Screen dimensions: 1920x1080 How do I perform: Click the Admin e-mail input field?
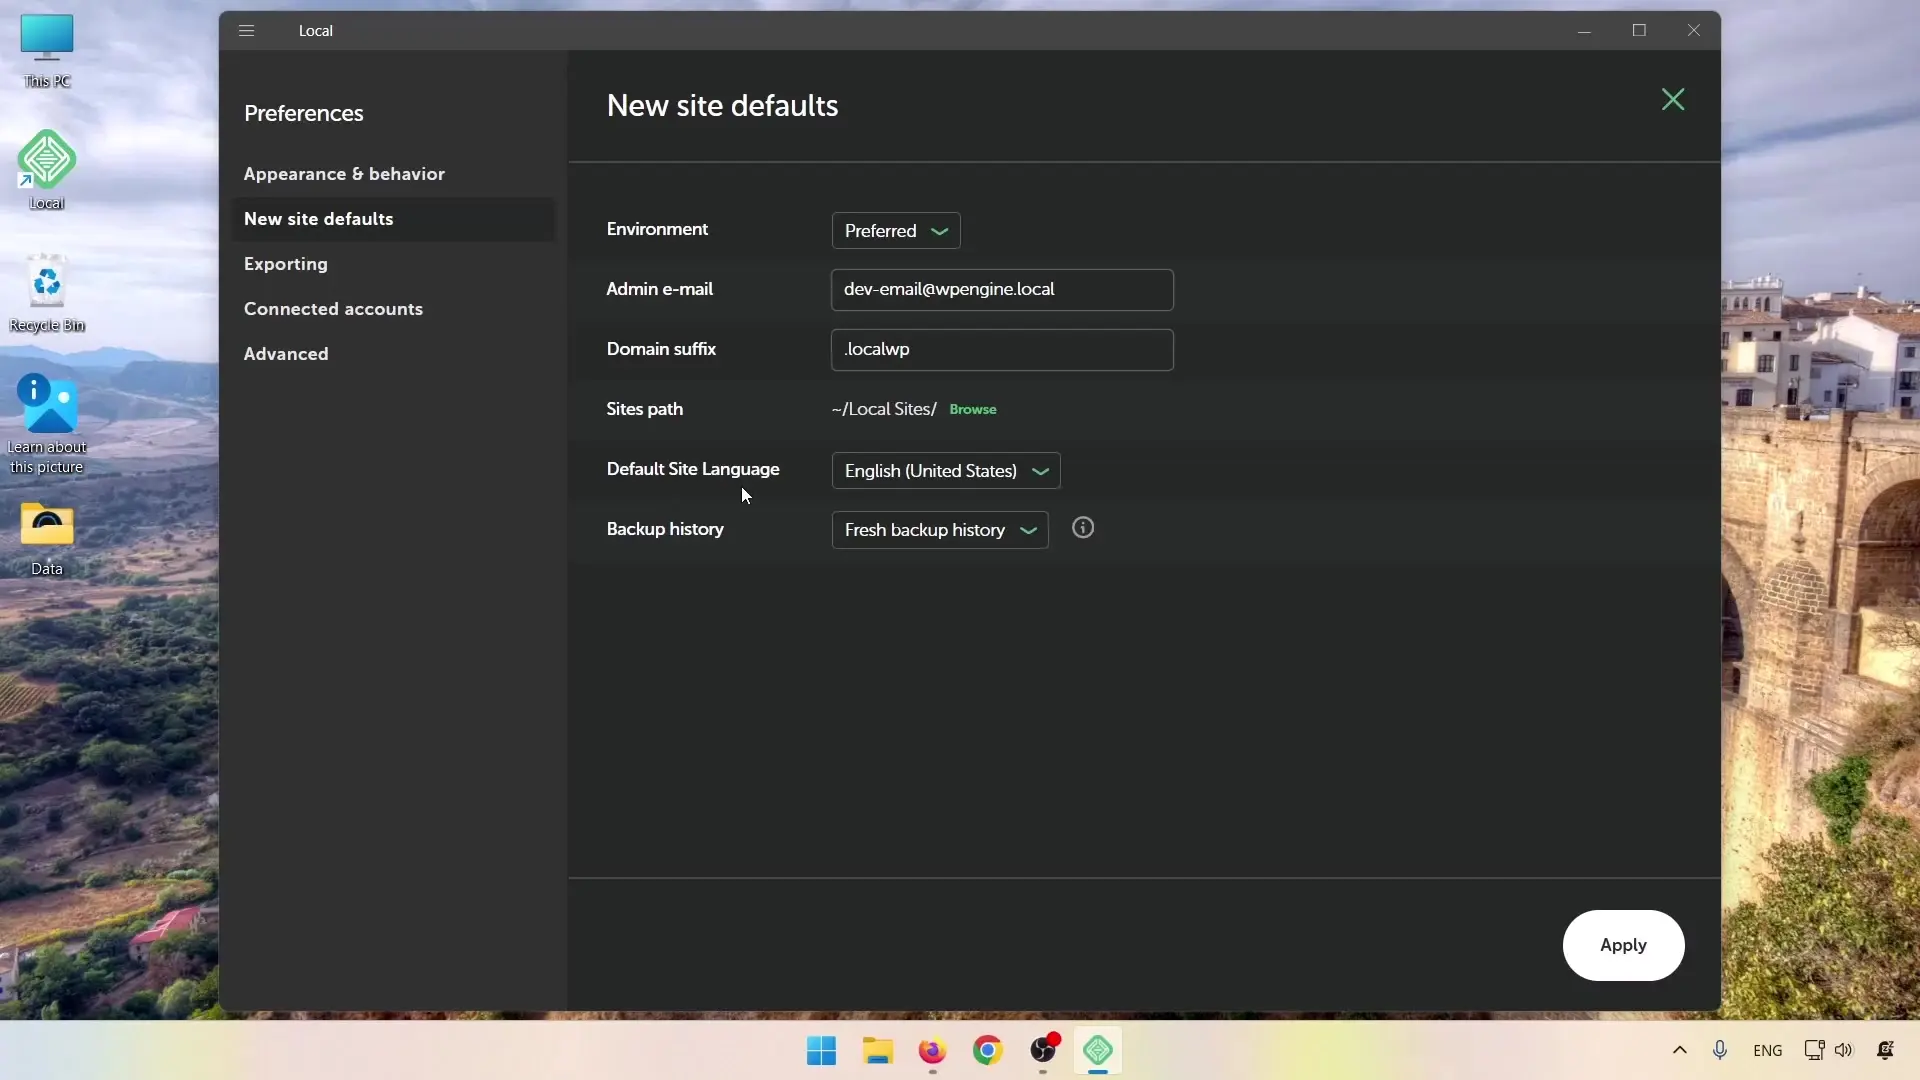[x=1002, y=290]
